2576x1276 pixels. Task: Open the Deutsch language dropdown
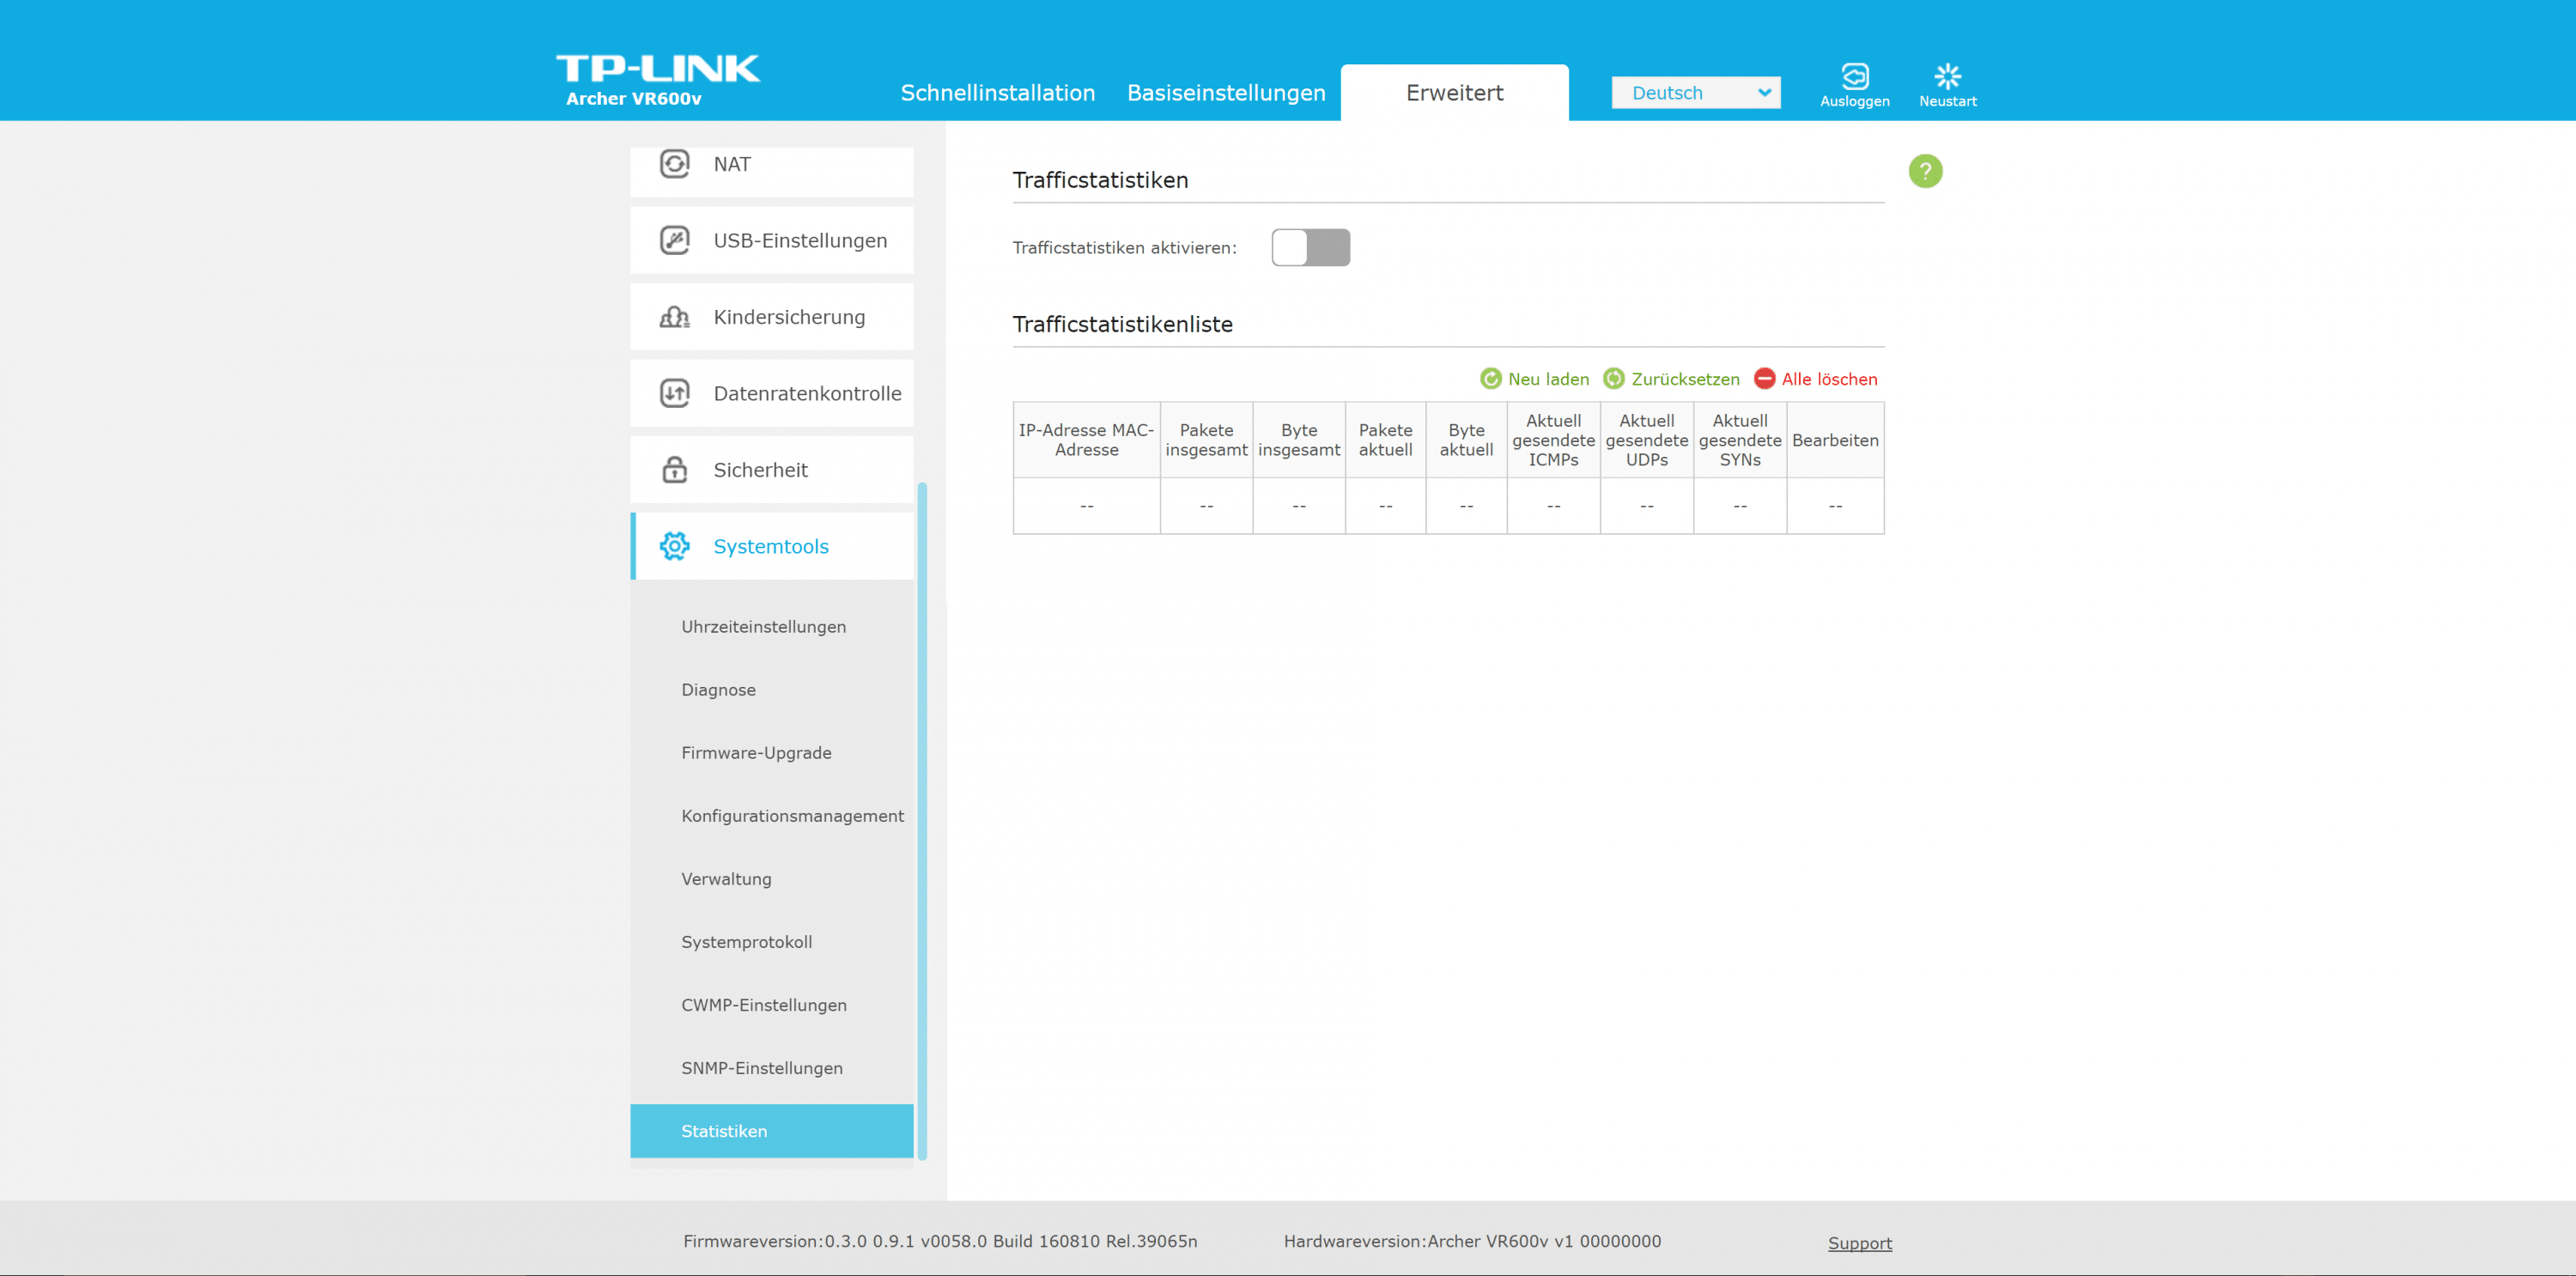pos(1695,93)
